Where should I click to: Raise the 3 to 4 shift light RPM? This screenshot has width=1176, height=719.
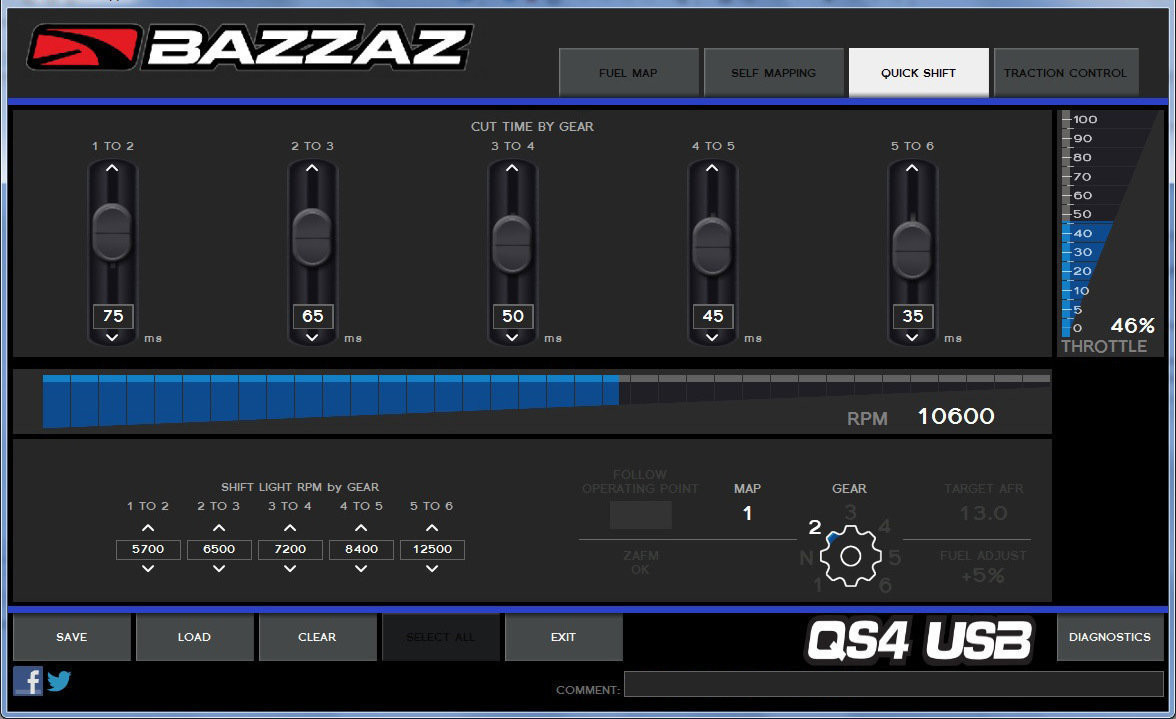[290, 528]
